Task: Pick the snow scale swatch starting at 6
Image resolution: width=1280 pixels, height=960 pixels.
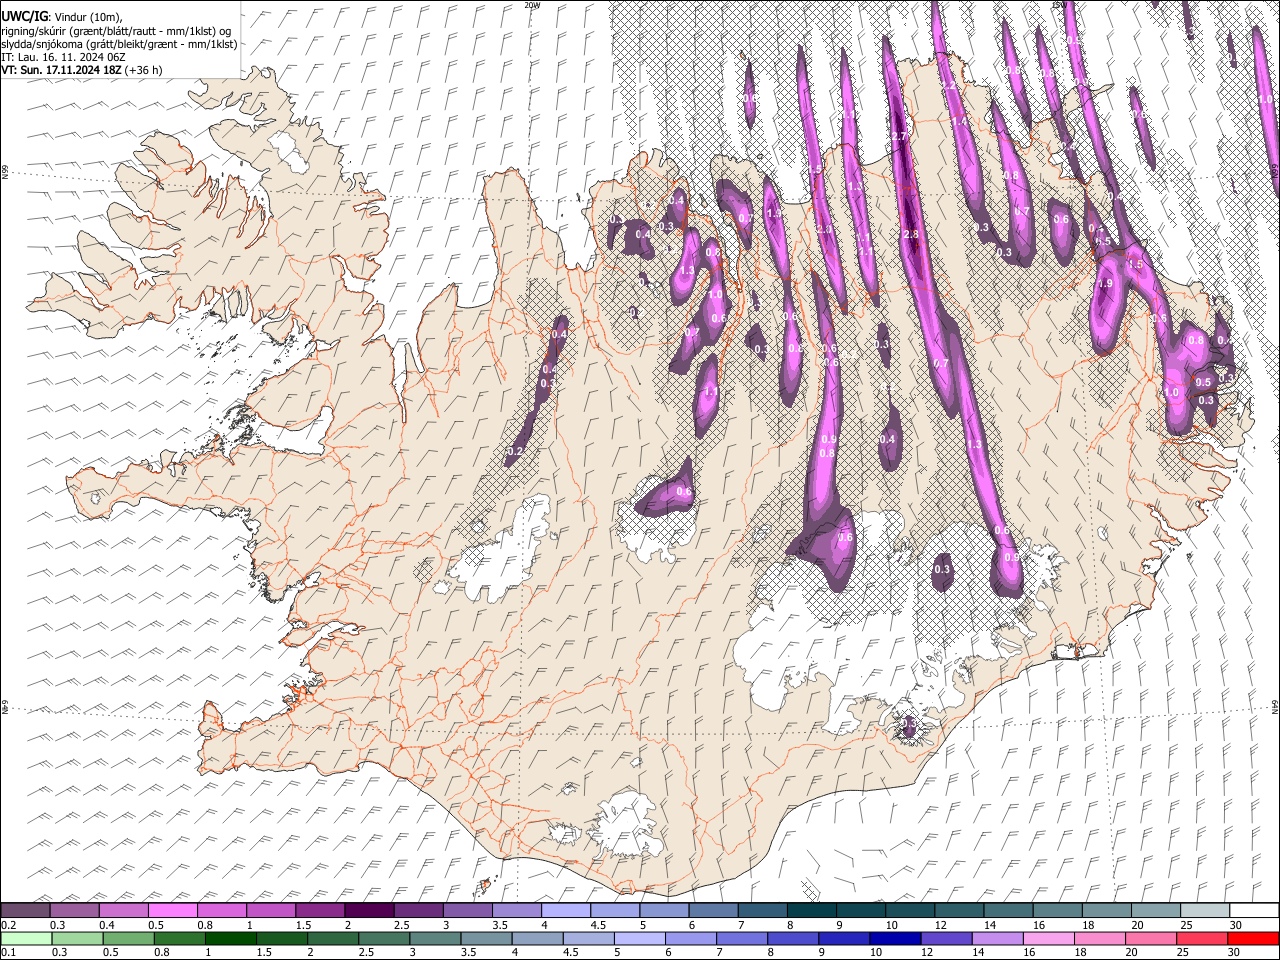Action: click(712, 910)
